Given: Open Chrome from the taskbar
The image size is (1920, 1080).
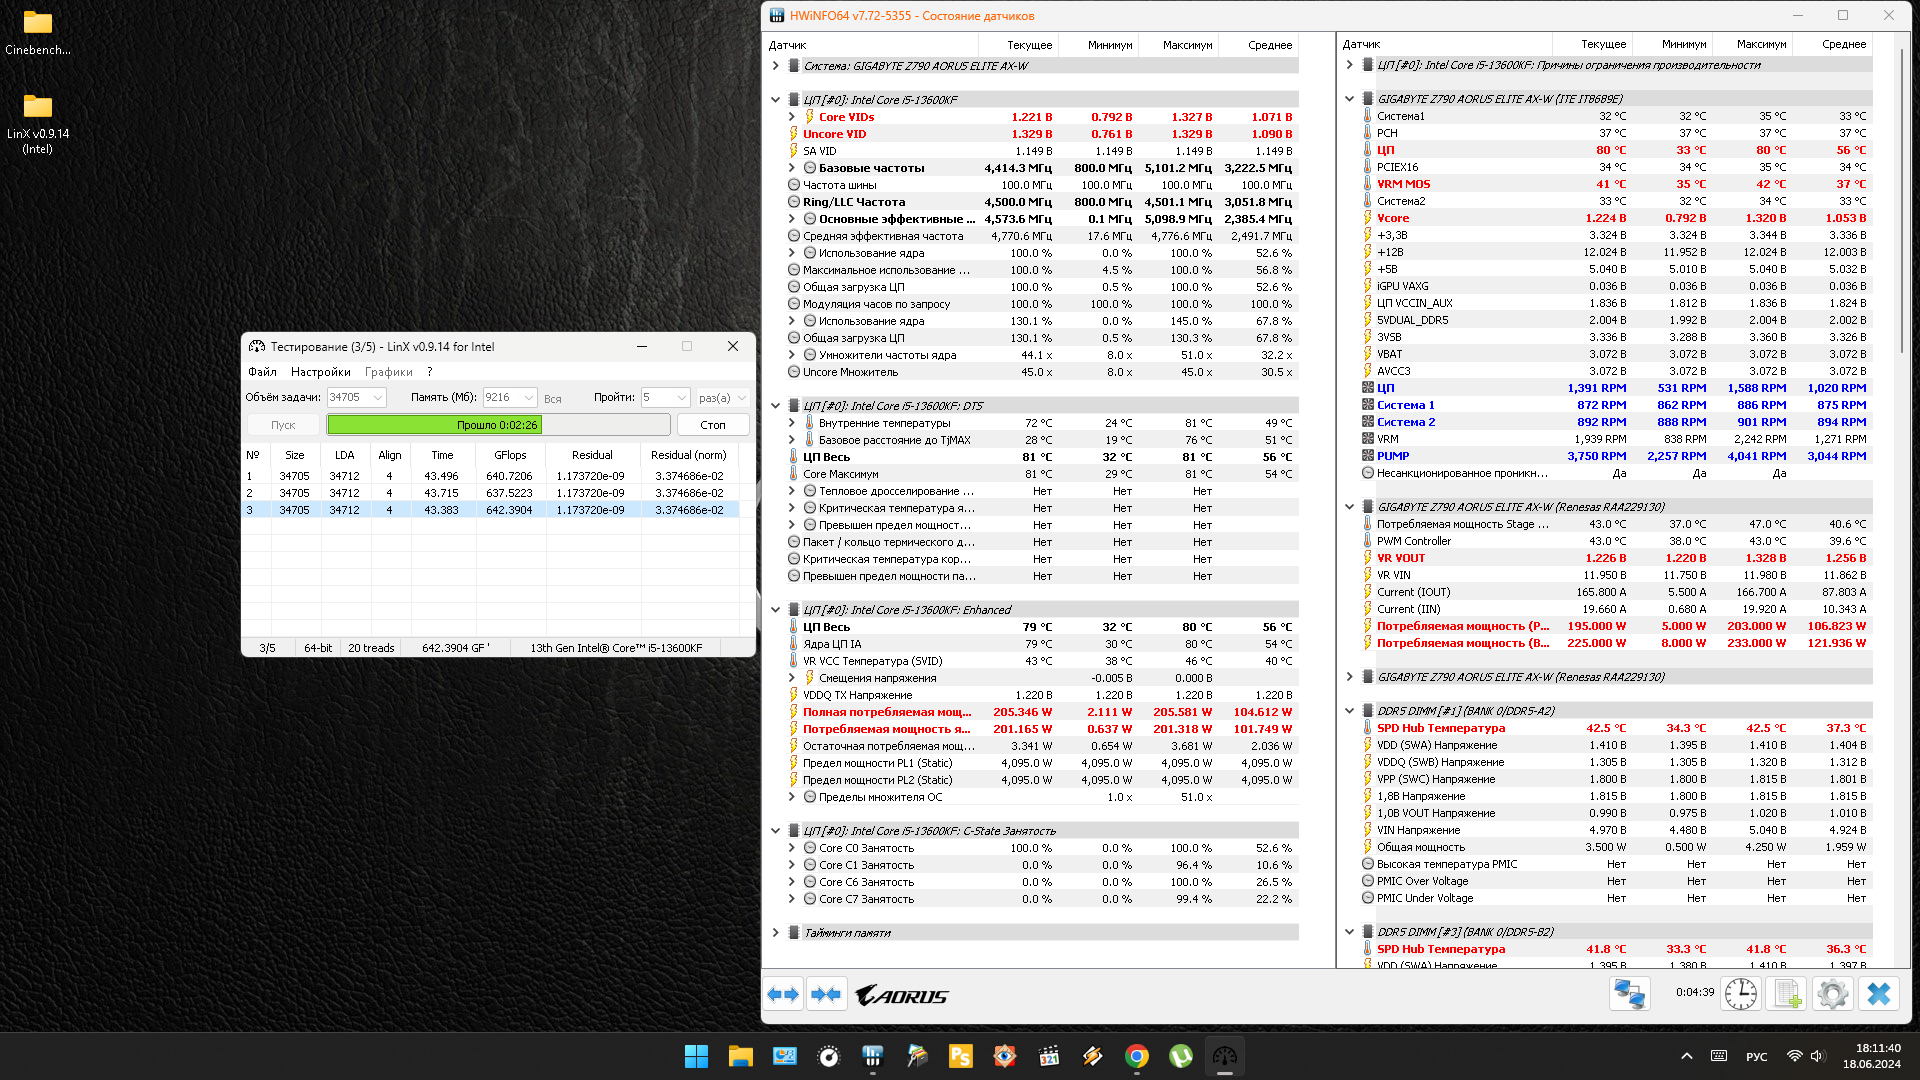Looking at the screenshot, I should (x=1136, y=1056).
